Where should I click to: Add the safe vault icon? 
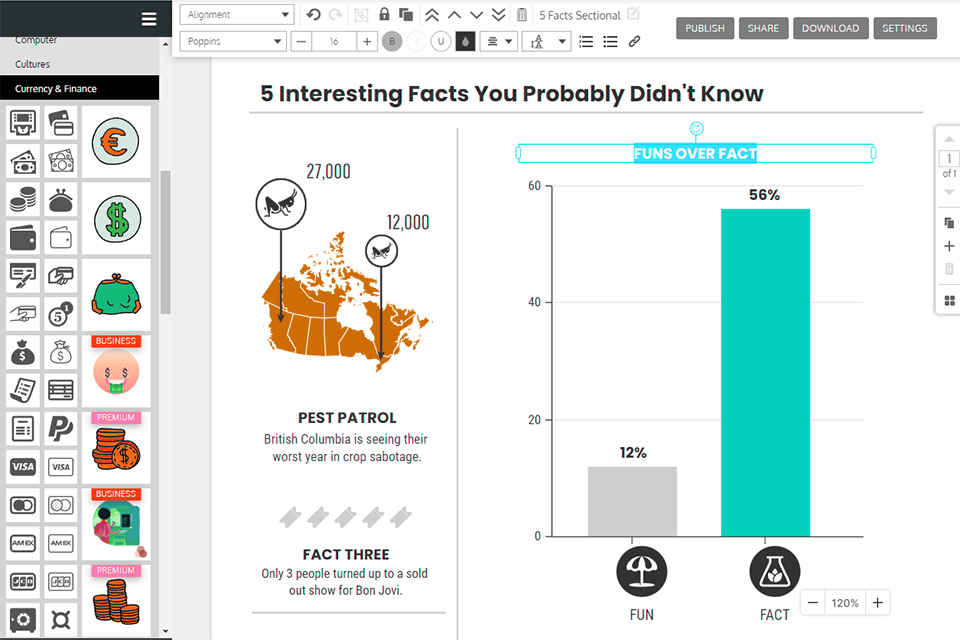click(x=23, y=619)
